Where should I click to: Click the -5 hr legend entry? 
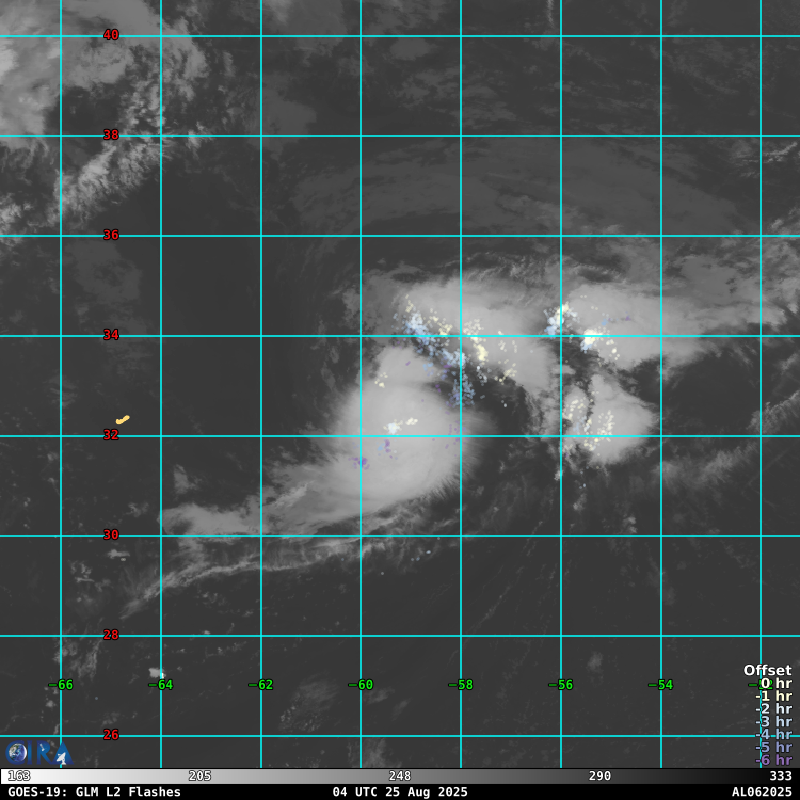pos(773,747)
